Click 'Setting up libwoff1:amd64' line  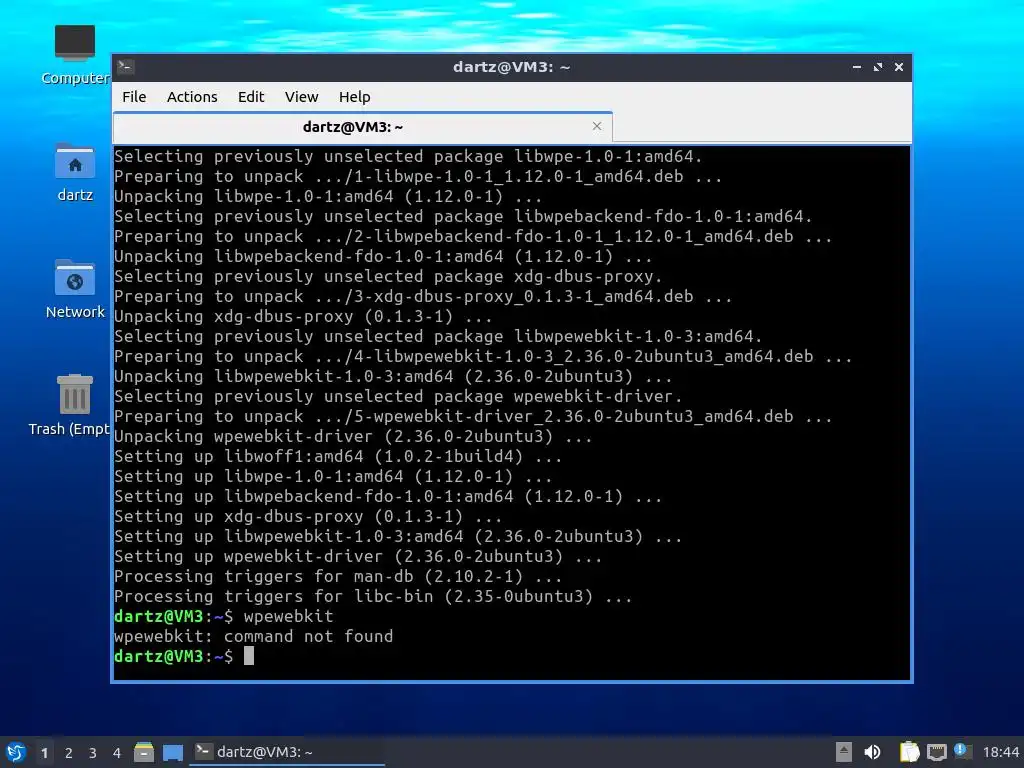click(x=338, y=456)
